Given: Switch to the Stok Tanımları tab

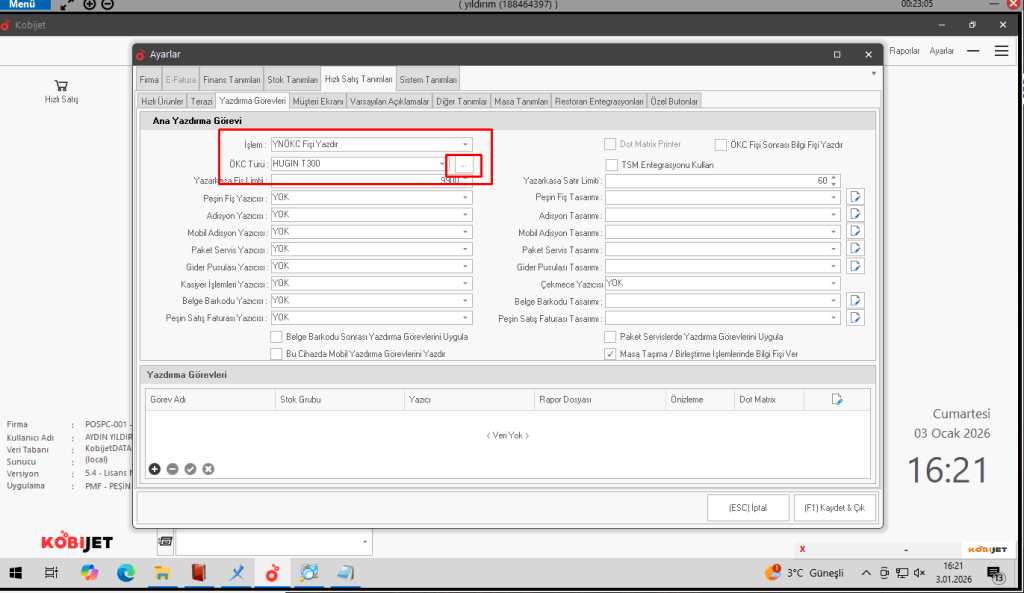Looking at the screenshot, I should 291,79.
